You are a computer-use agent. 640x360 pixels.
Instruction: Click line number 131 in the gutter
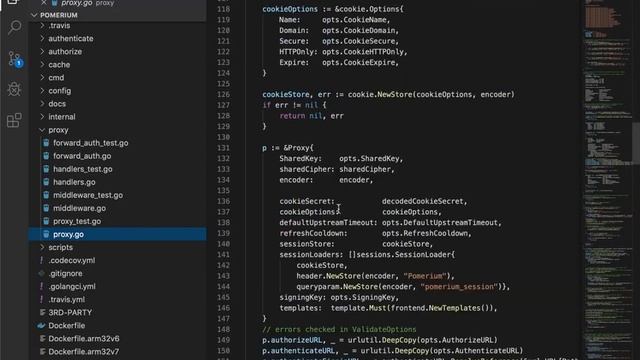point(223,148)
